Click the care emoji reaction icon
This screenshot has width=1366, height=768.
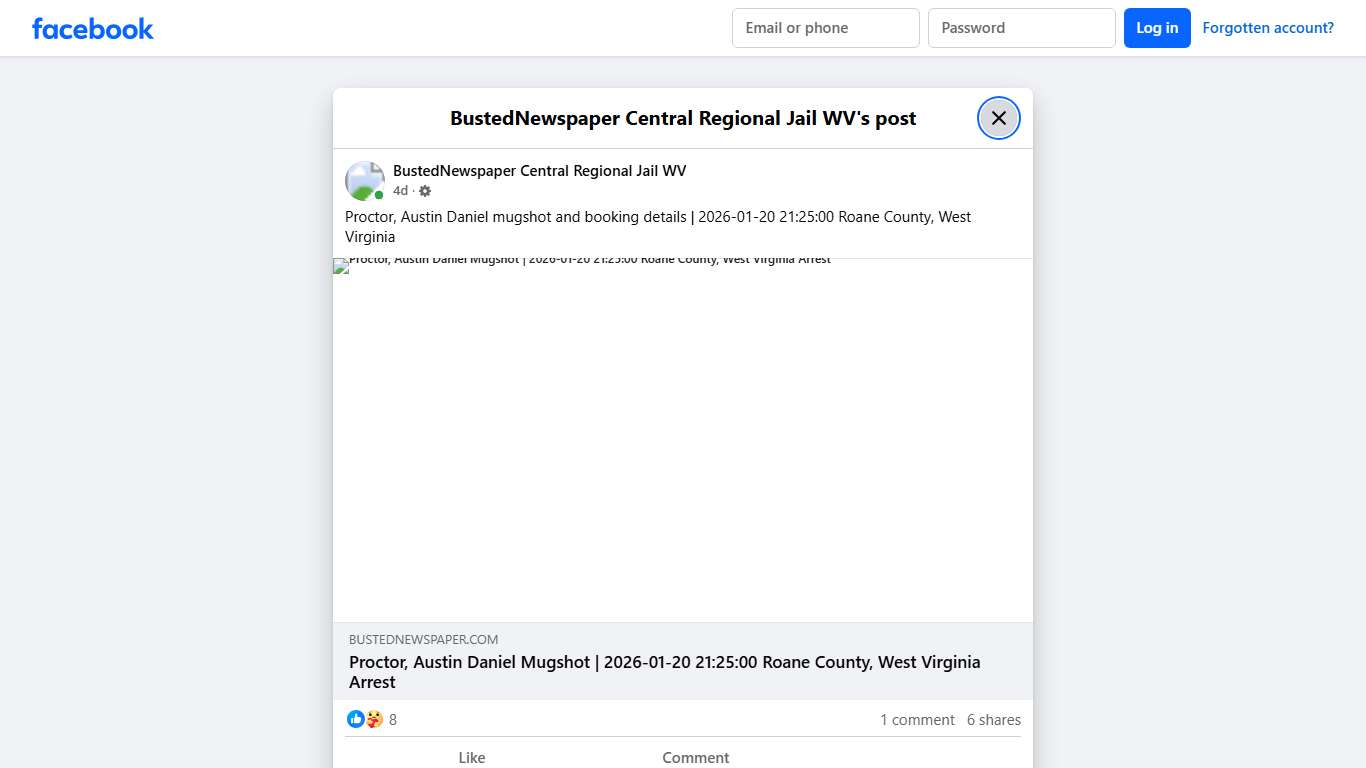(373, 719)
